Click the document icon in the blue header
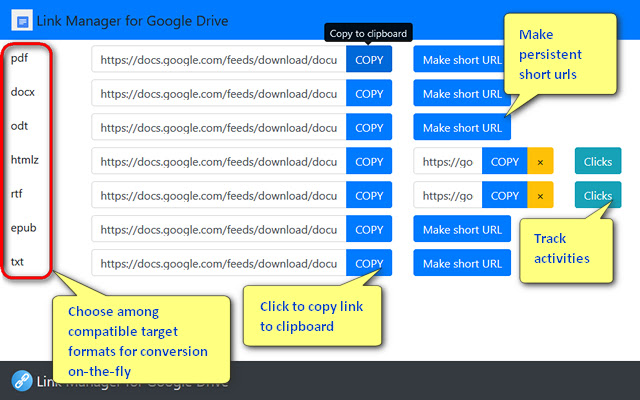 pos(22,20)
